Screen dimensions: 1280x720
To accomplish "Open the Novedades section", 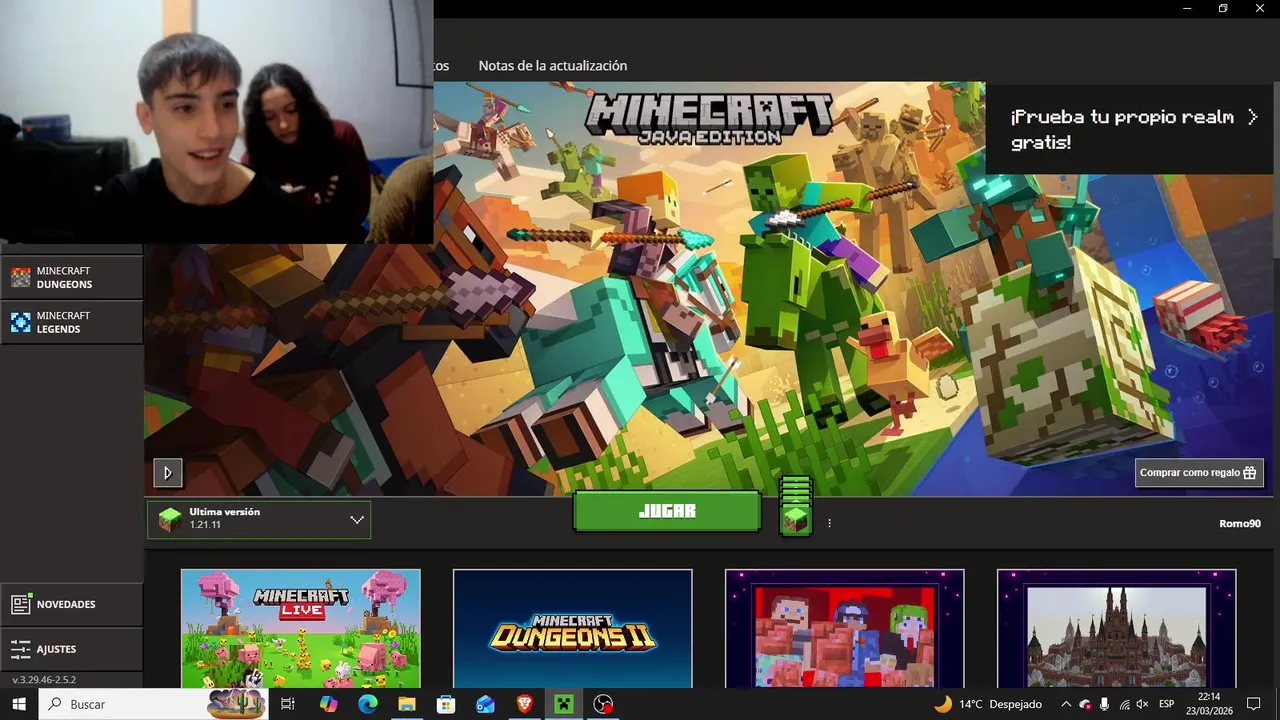I will click(x=72, y=604).
